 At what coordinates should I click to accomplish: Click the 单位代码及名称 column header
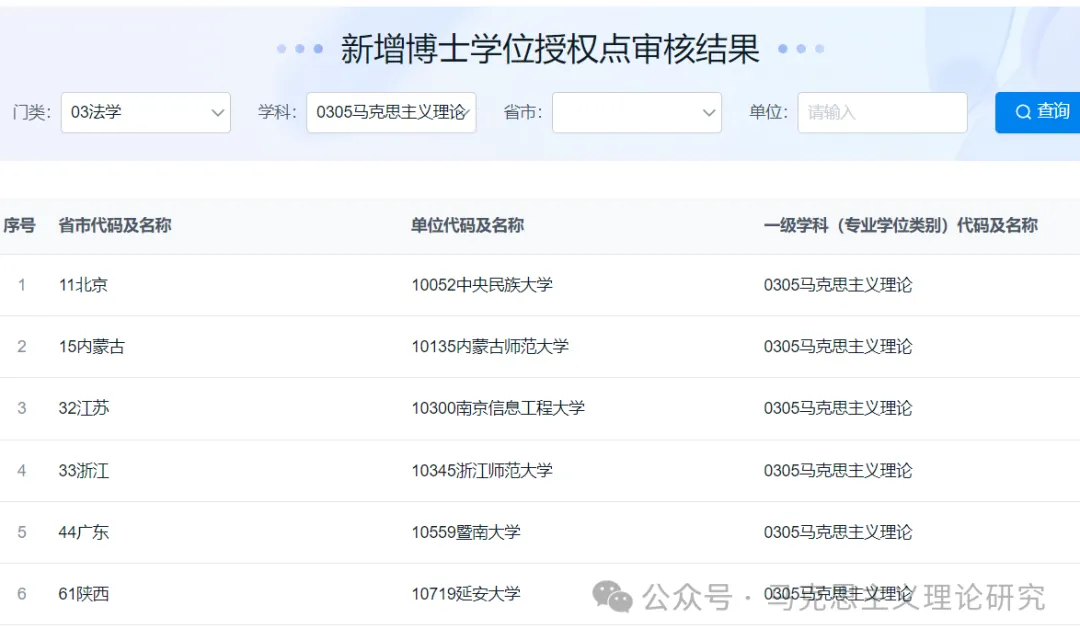click(468, 225)
